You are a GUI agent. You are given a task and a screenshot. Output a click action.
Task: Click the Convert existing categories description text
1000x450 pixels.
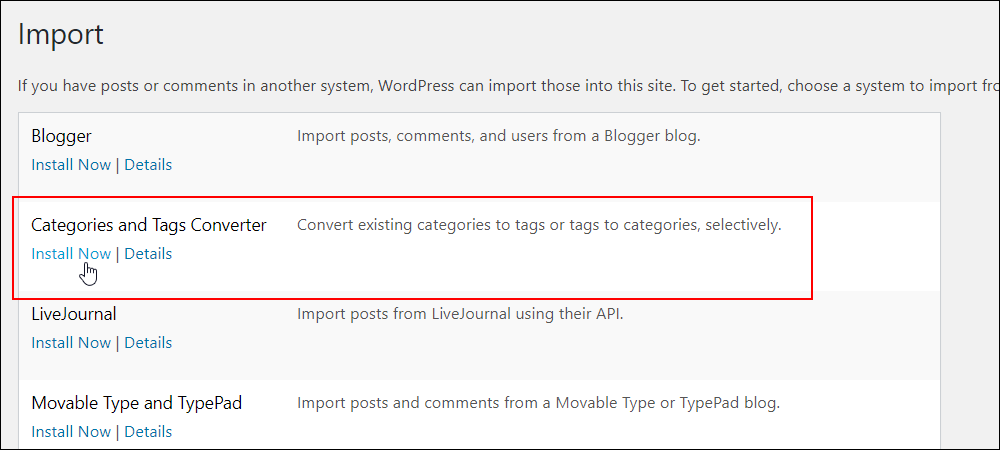coord(539,225)
